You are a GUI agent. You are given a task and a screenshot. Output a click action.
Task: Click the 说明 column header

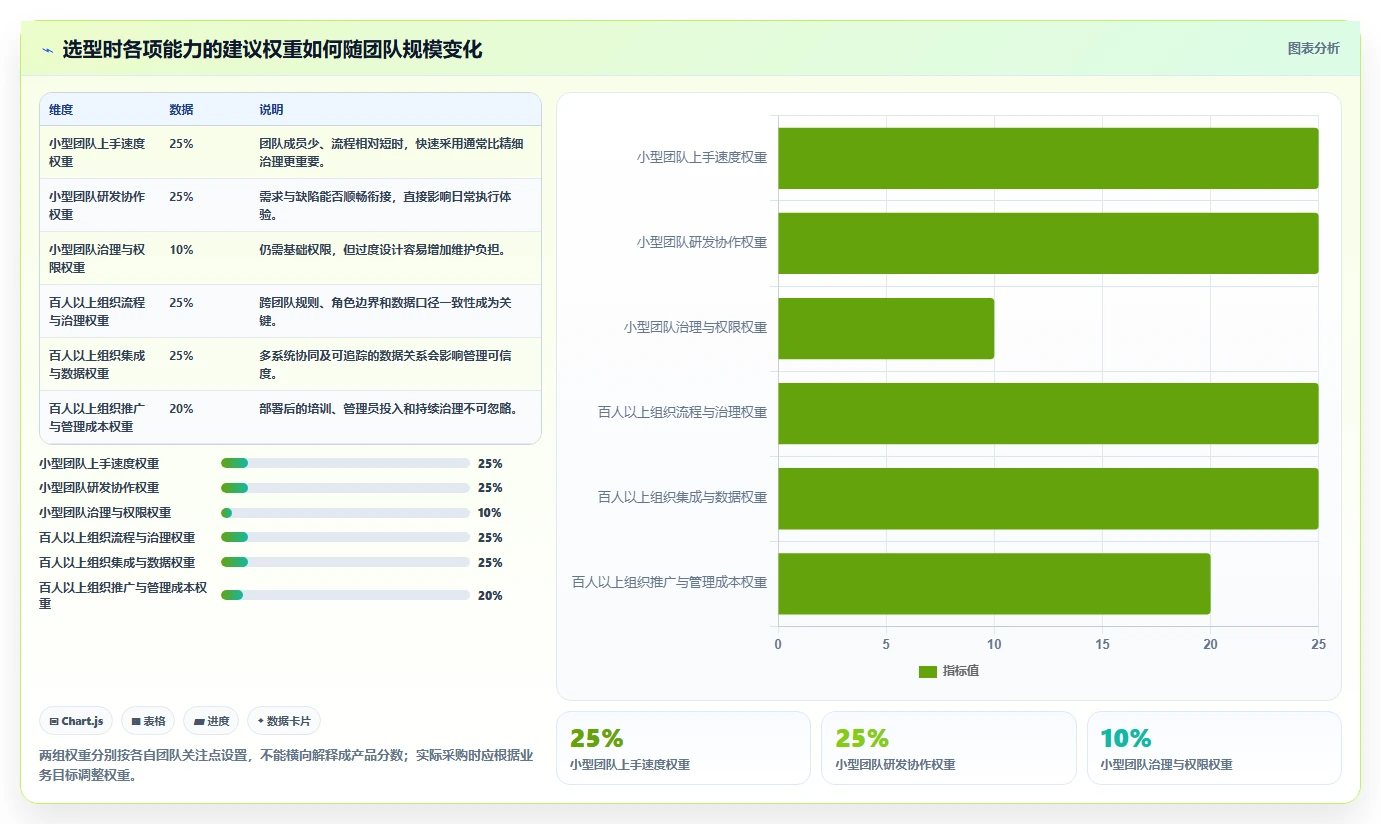(x=271, y=110)
